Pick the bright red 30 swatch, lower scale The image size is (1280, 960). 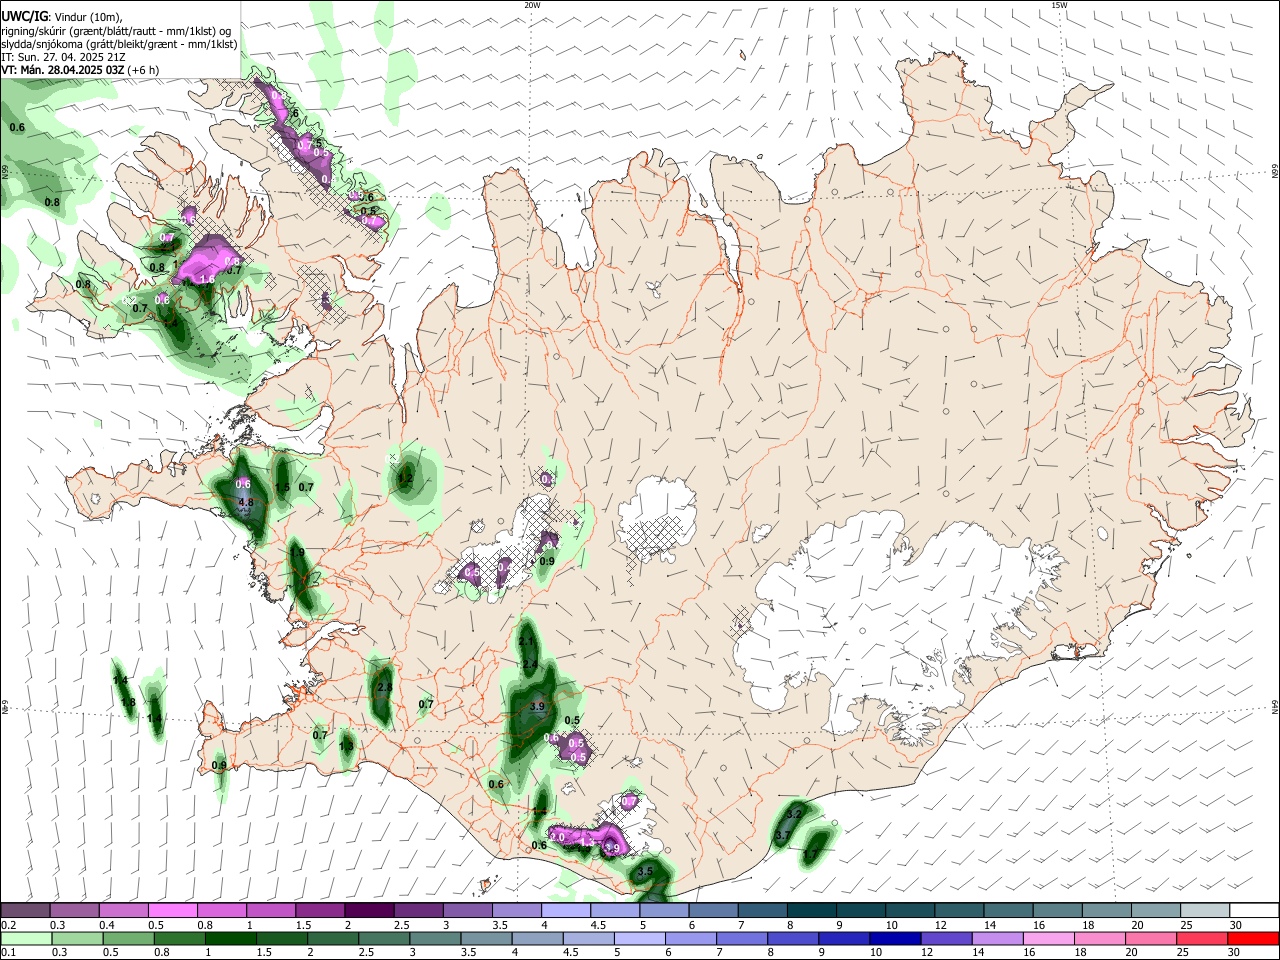[1253, 938]
